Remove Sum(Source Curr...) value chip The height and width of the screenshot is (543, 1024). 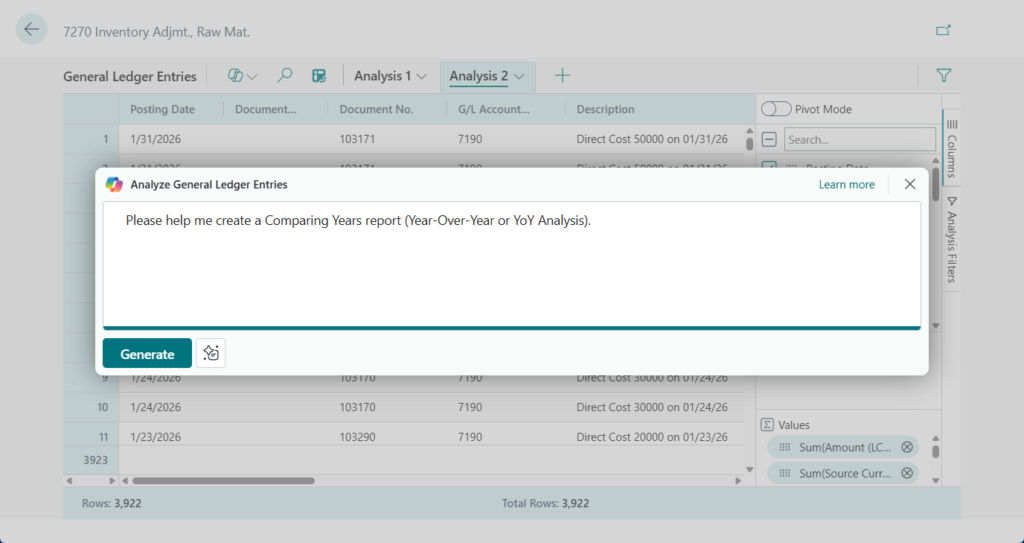907,473
